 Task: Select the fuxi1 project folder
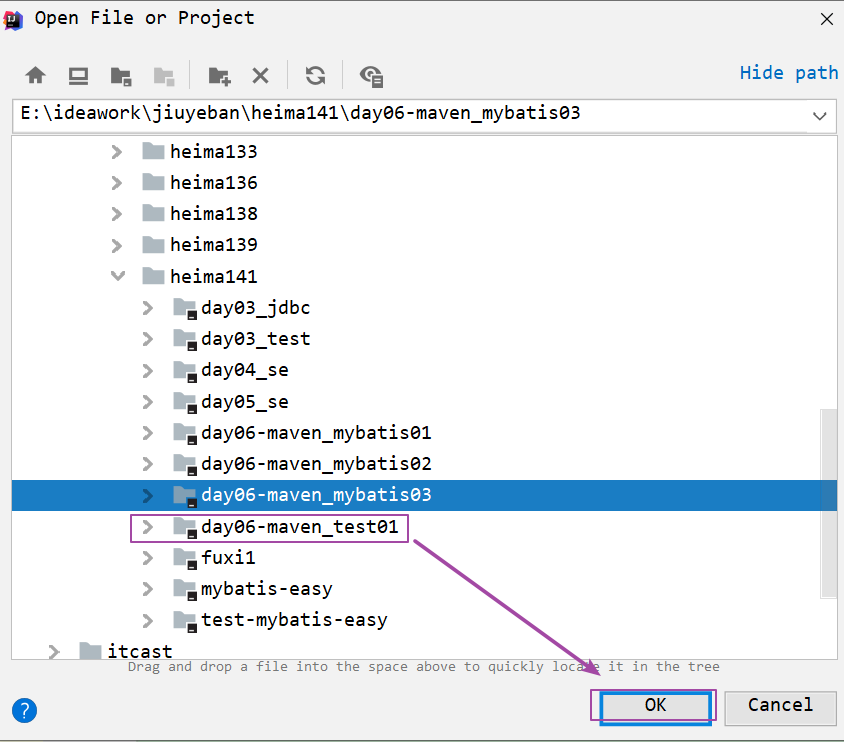(x=228, y=557)
